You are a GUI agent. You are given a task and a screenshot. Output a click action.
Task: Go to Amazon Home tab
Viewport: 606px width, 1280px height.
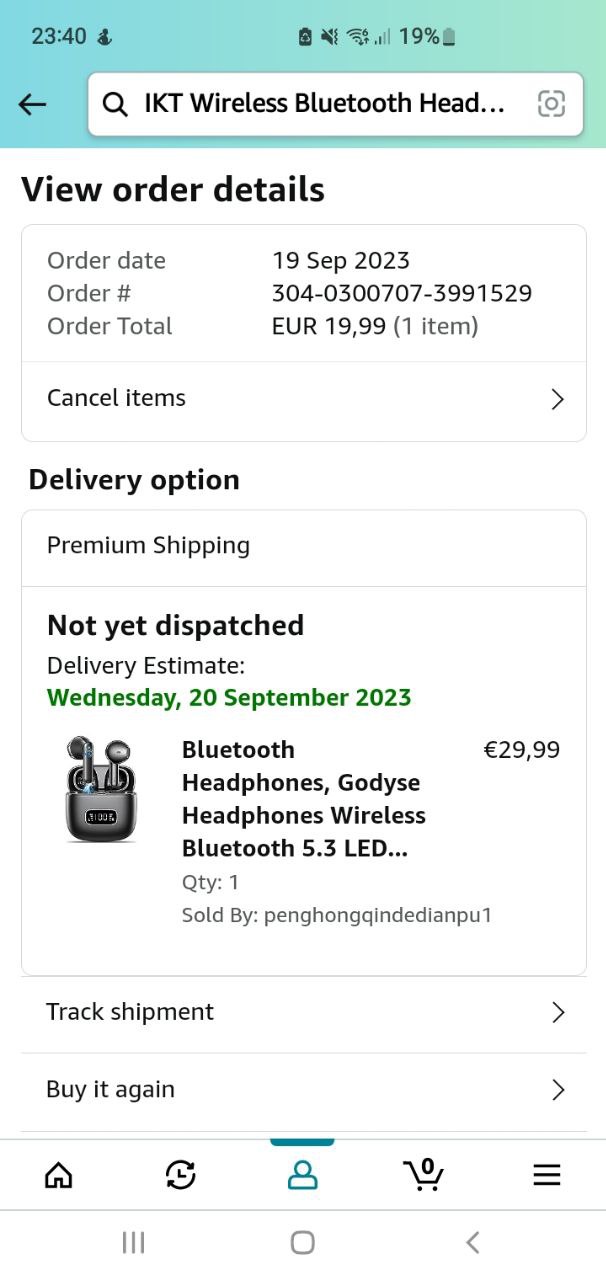[59, 1175]
